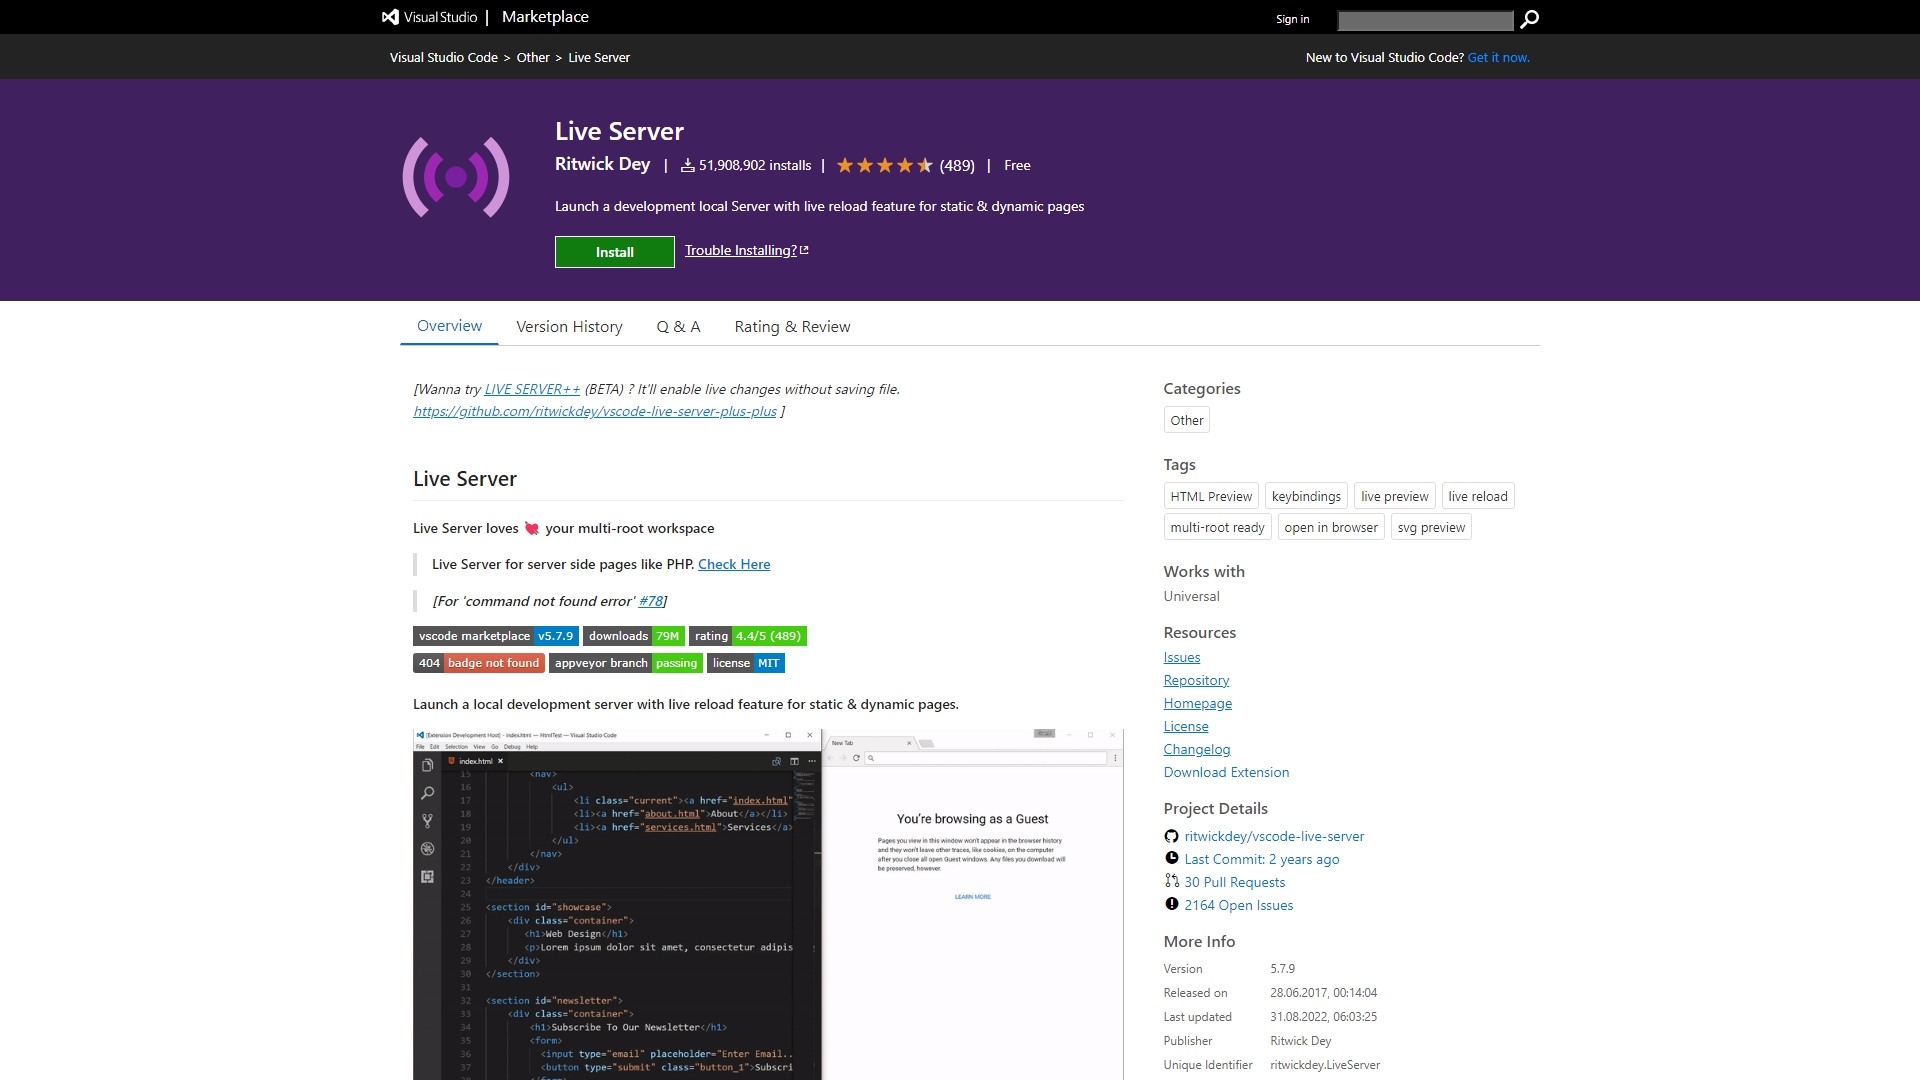Click the Install button

[615, 252]
